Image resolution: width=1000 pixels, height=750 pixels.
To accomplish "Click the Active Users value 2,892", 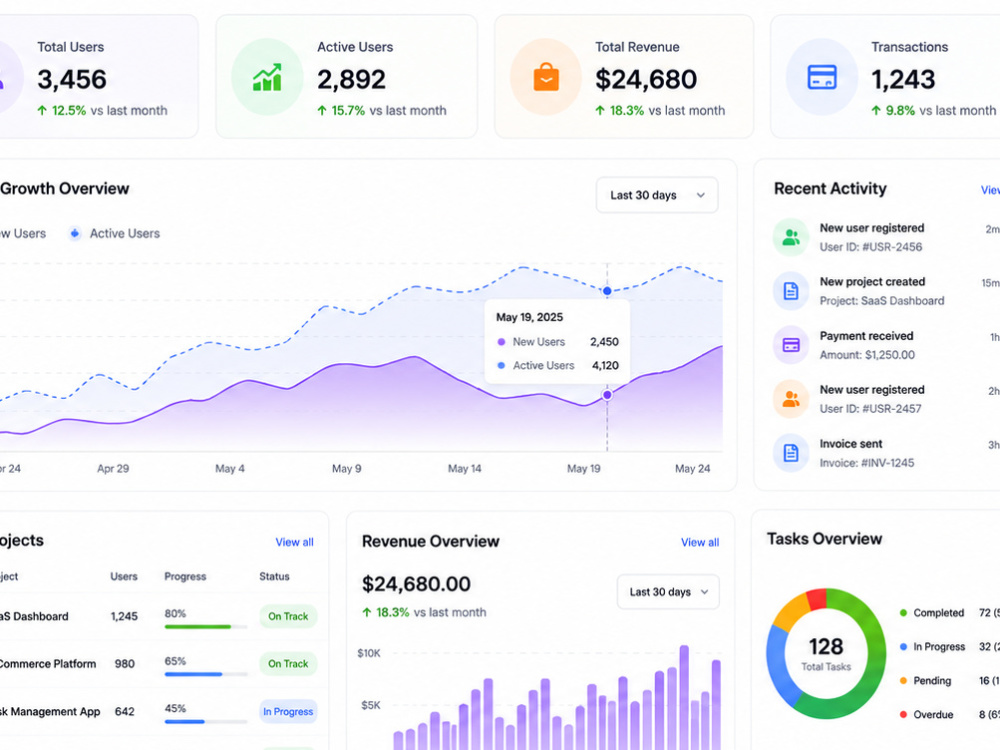I will pyautogui.click(x=351, y=79).
